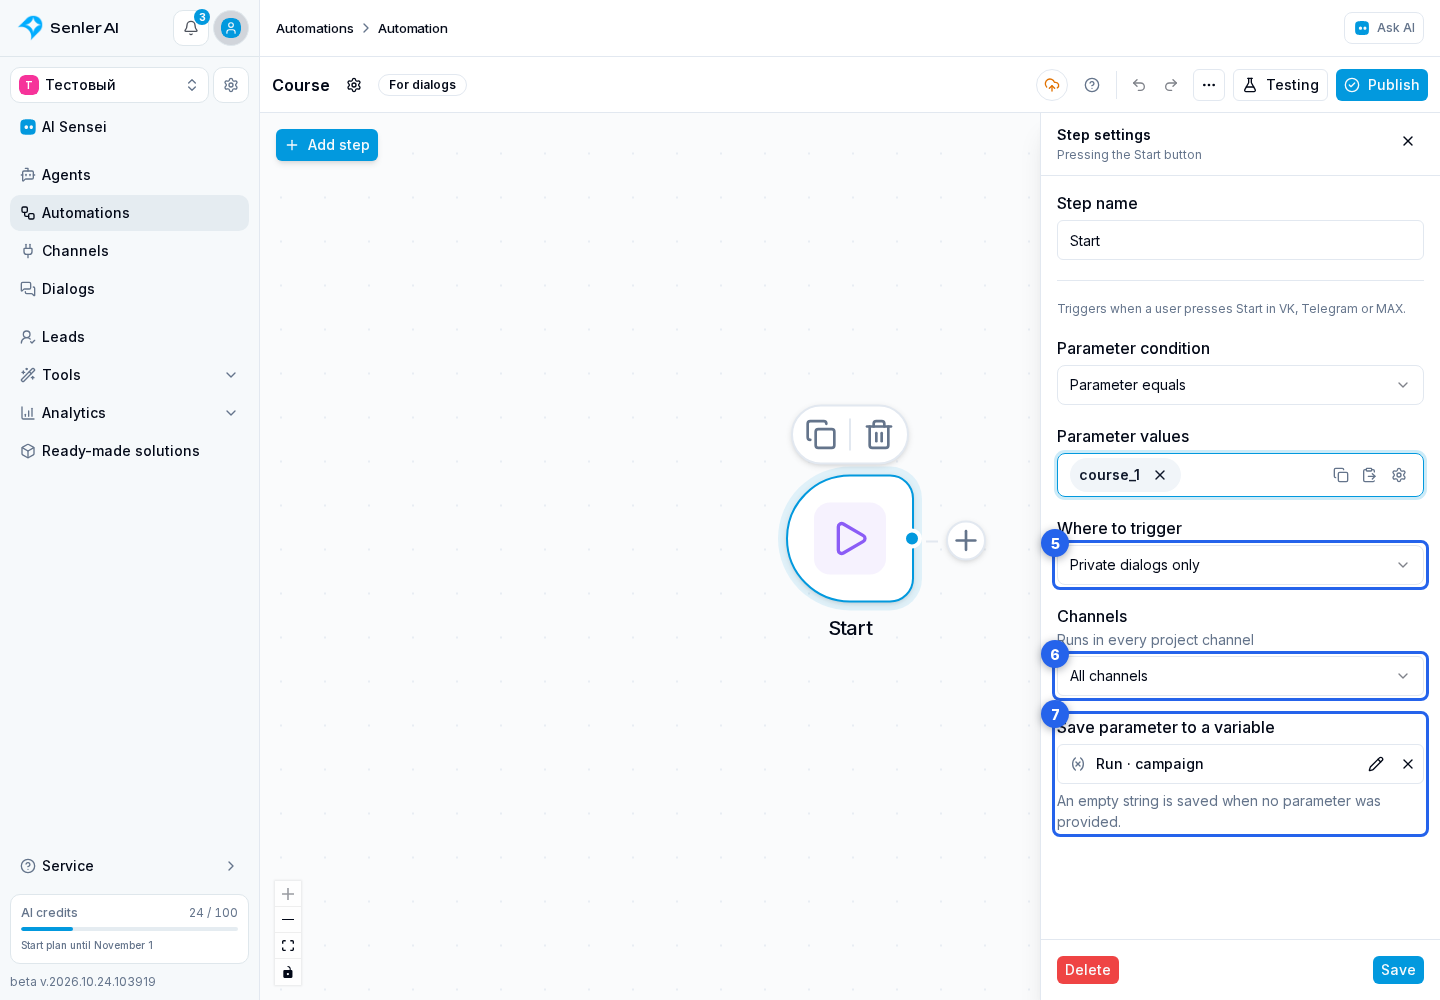This screenshot has height=1000, width=1440.
Task: Click the Publish button
Action: (1382, 85)
